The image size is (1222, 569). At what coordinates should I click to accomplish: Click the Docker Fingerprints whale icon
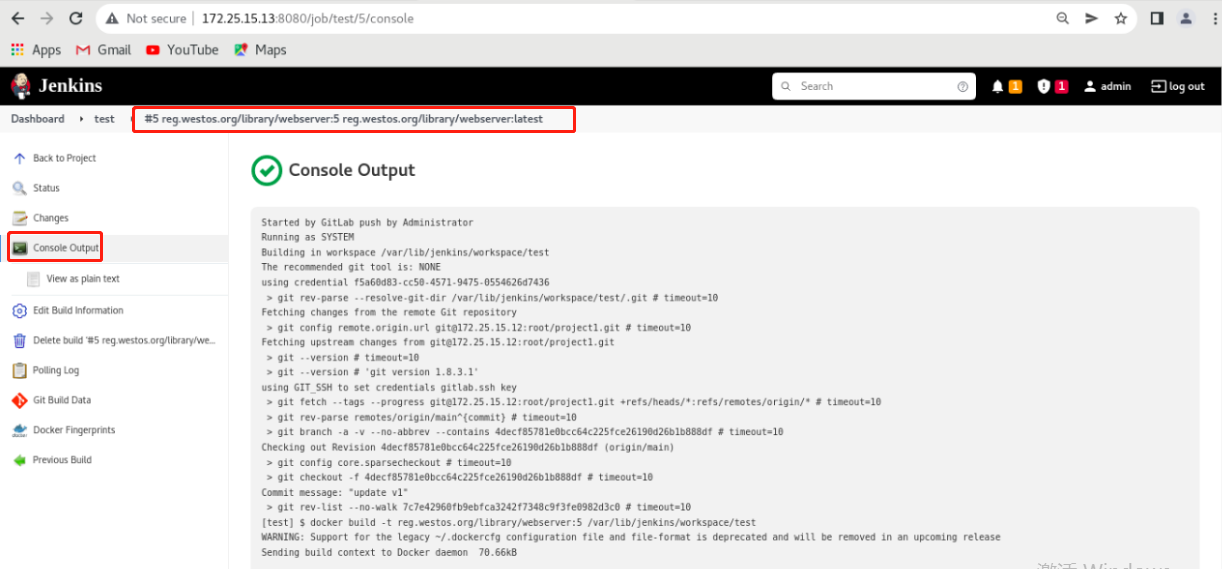20,430
